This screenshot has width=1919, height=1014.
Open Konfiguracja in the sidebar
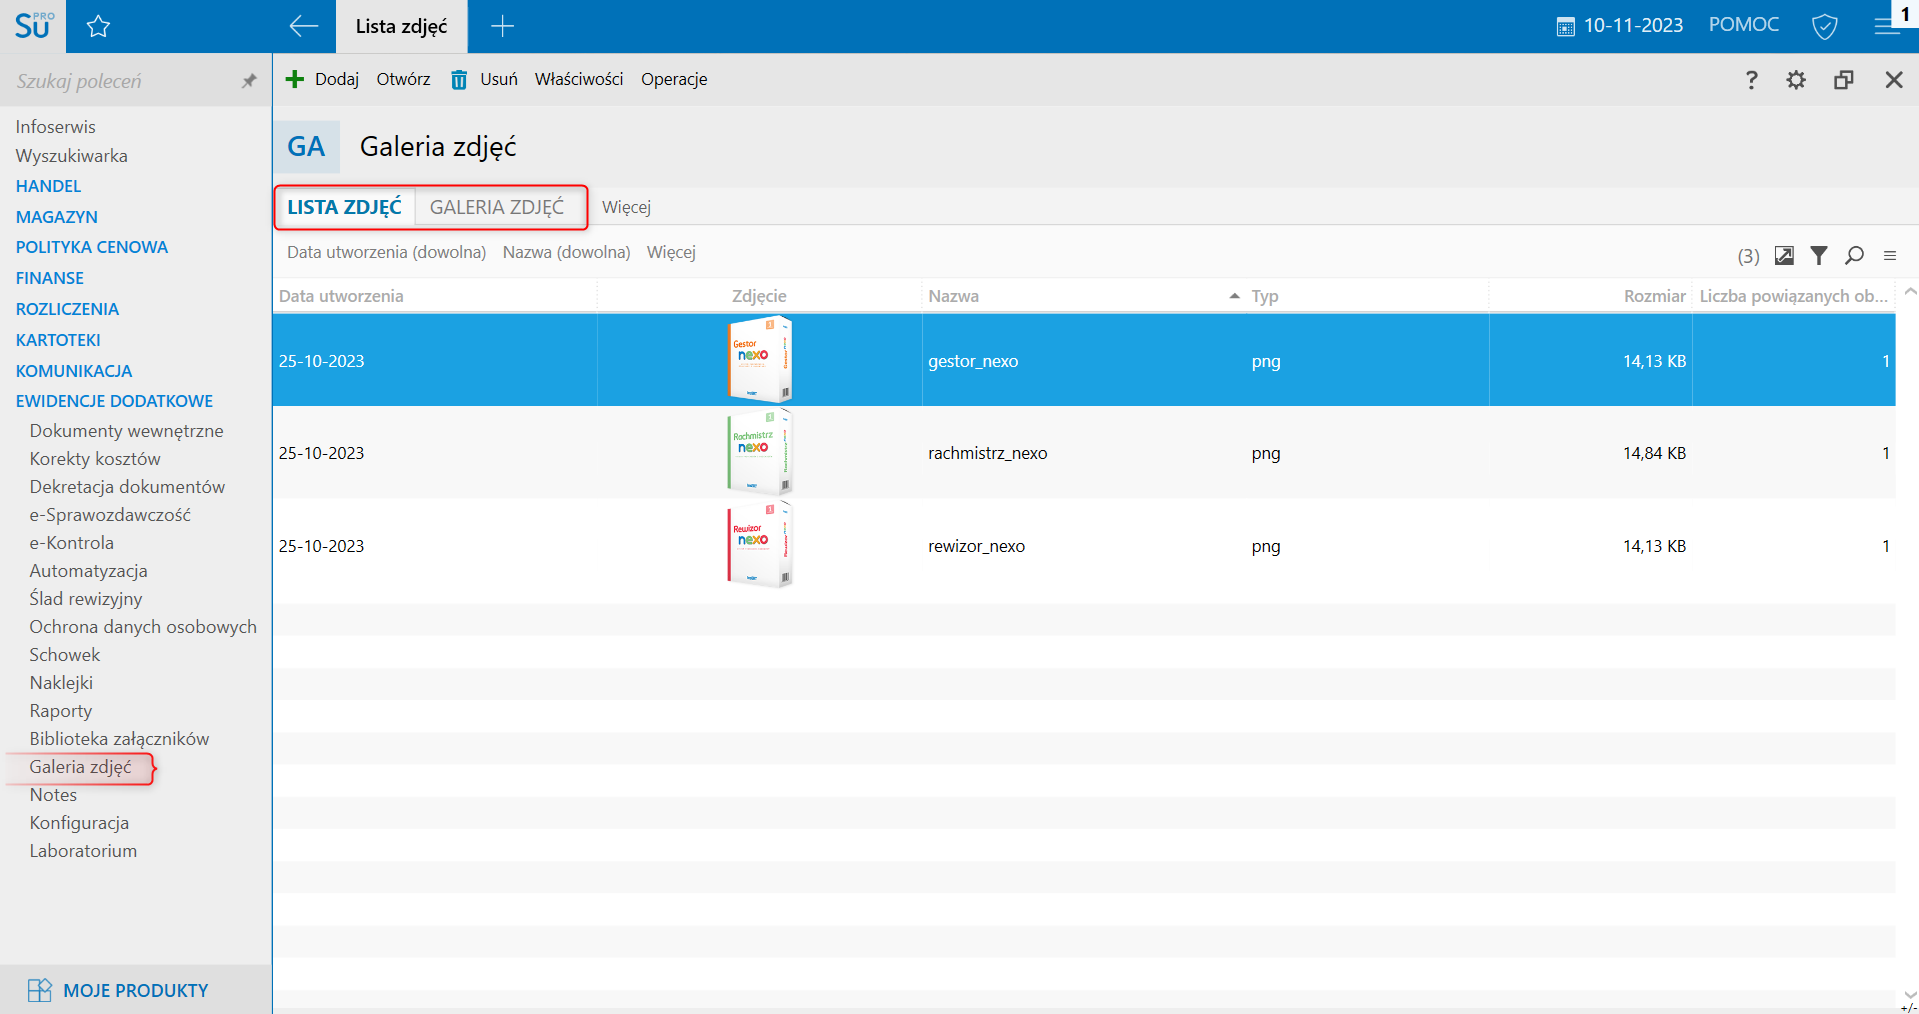[79, 823]
